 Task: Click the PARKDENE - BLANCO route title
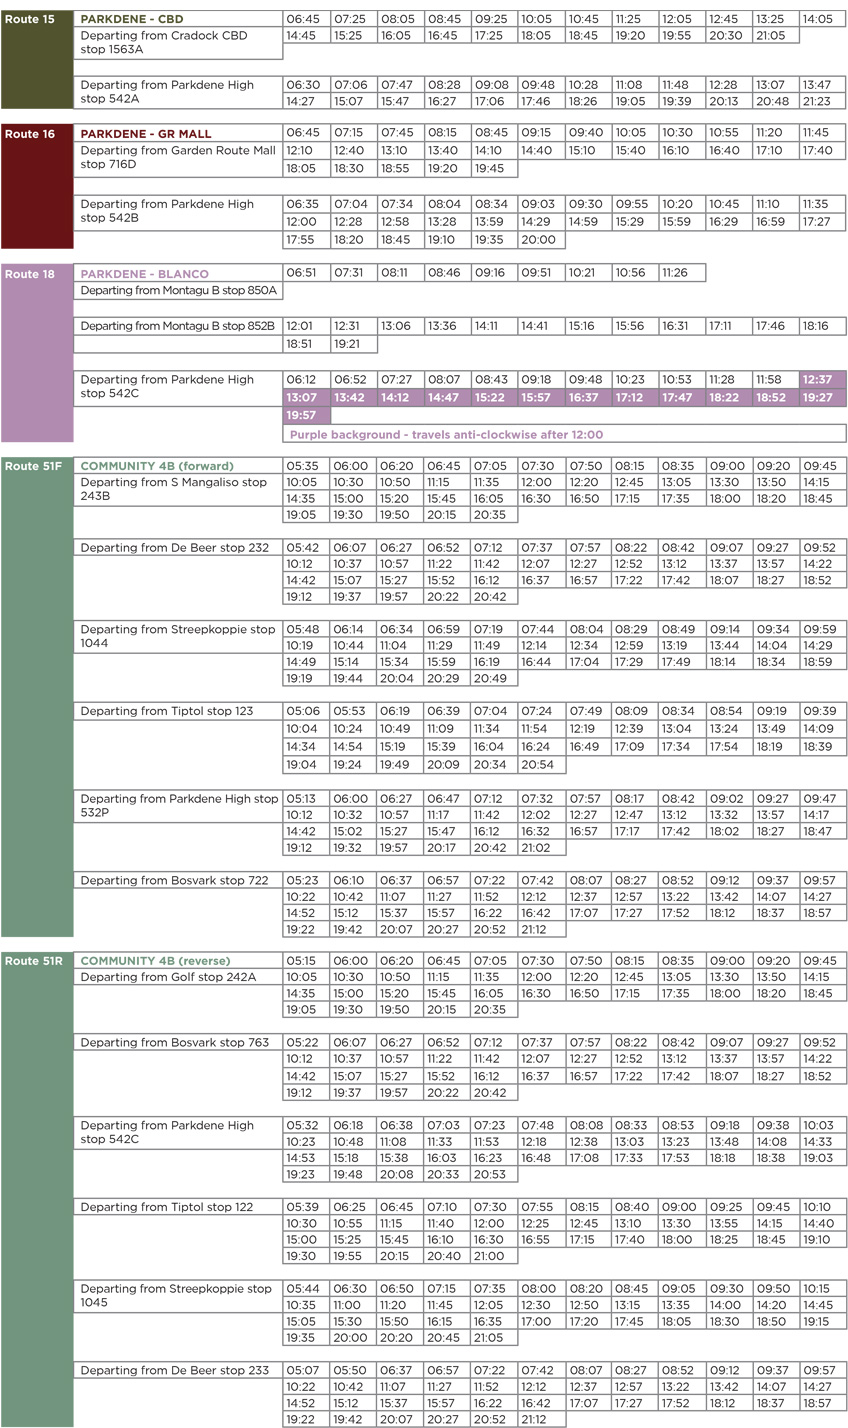(145, 271)
